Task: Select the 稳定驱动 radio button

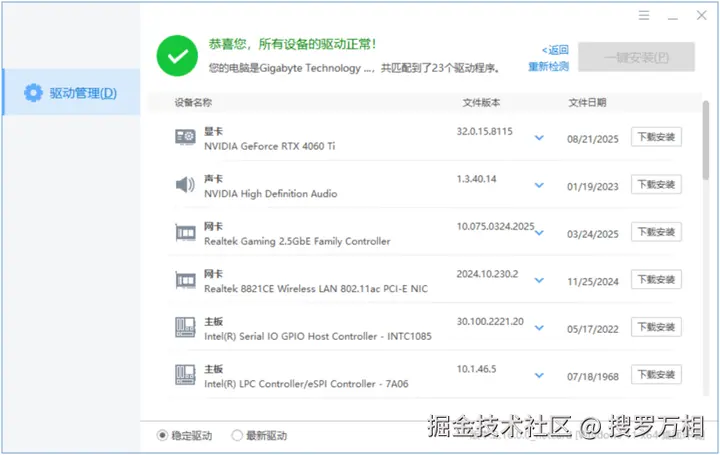Action: point(162,435)
